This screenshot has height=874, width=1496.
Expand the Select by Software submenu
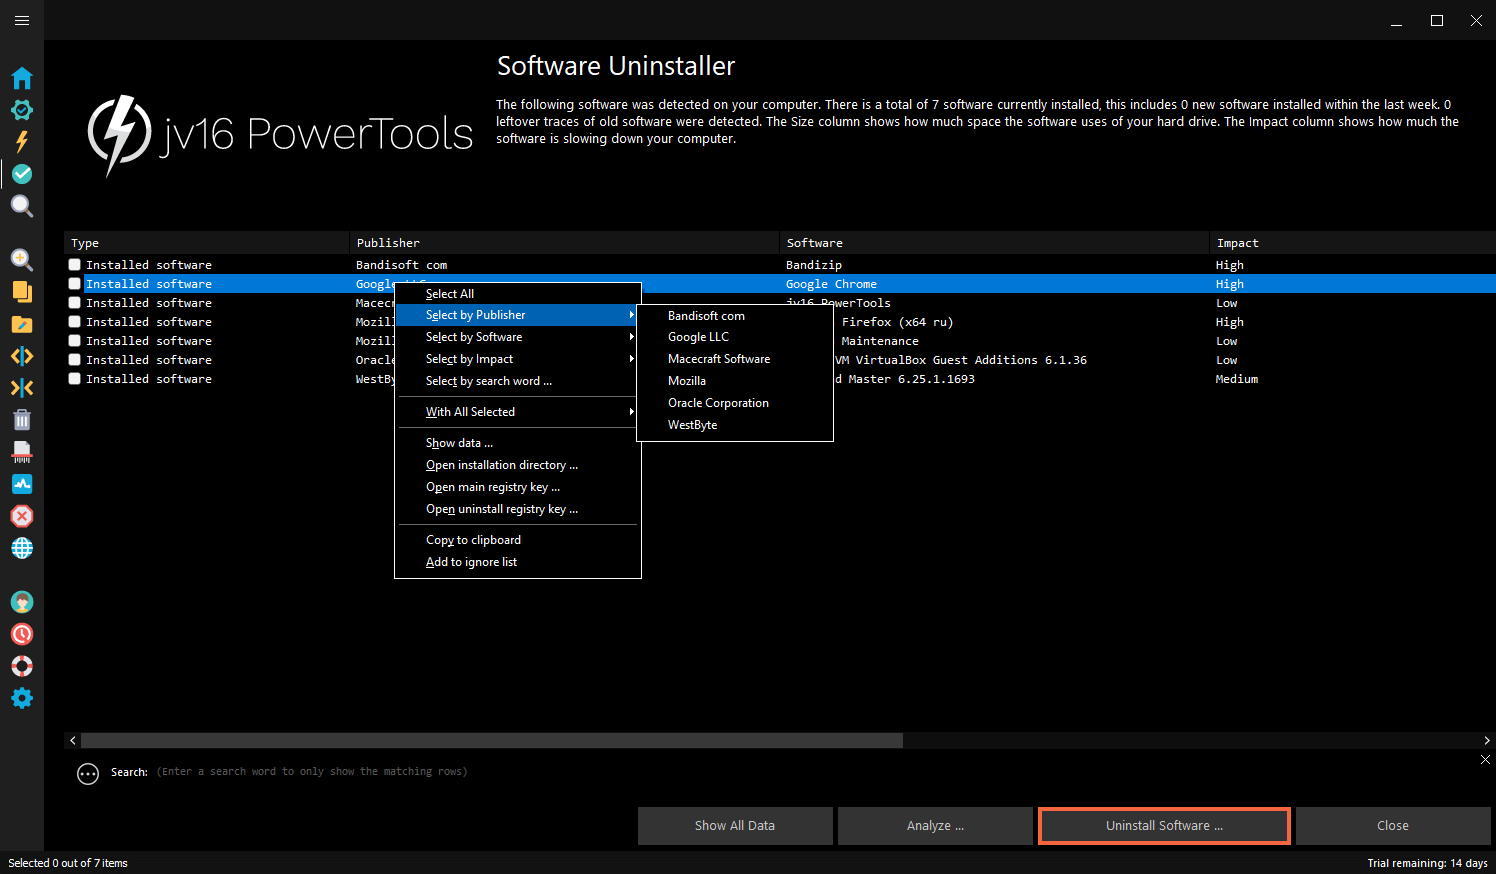(x=517, y=337)
